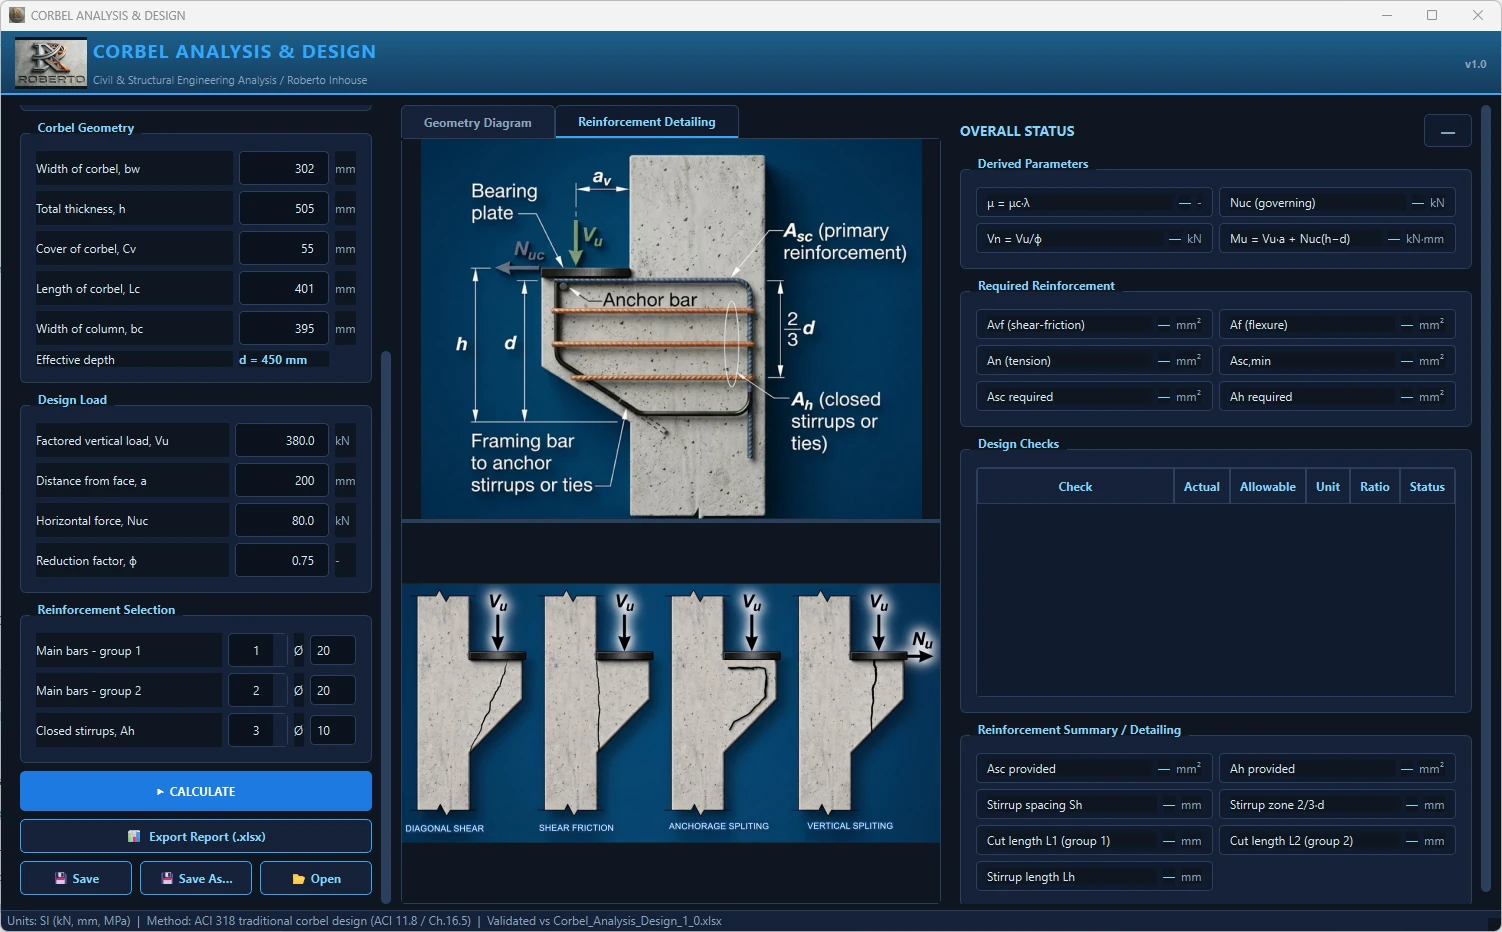Click the 'Mu = Vu·a + Nuc(h−d)' field

click(x=1337, y=239)
